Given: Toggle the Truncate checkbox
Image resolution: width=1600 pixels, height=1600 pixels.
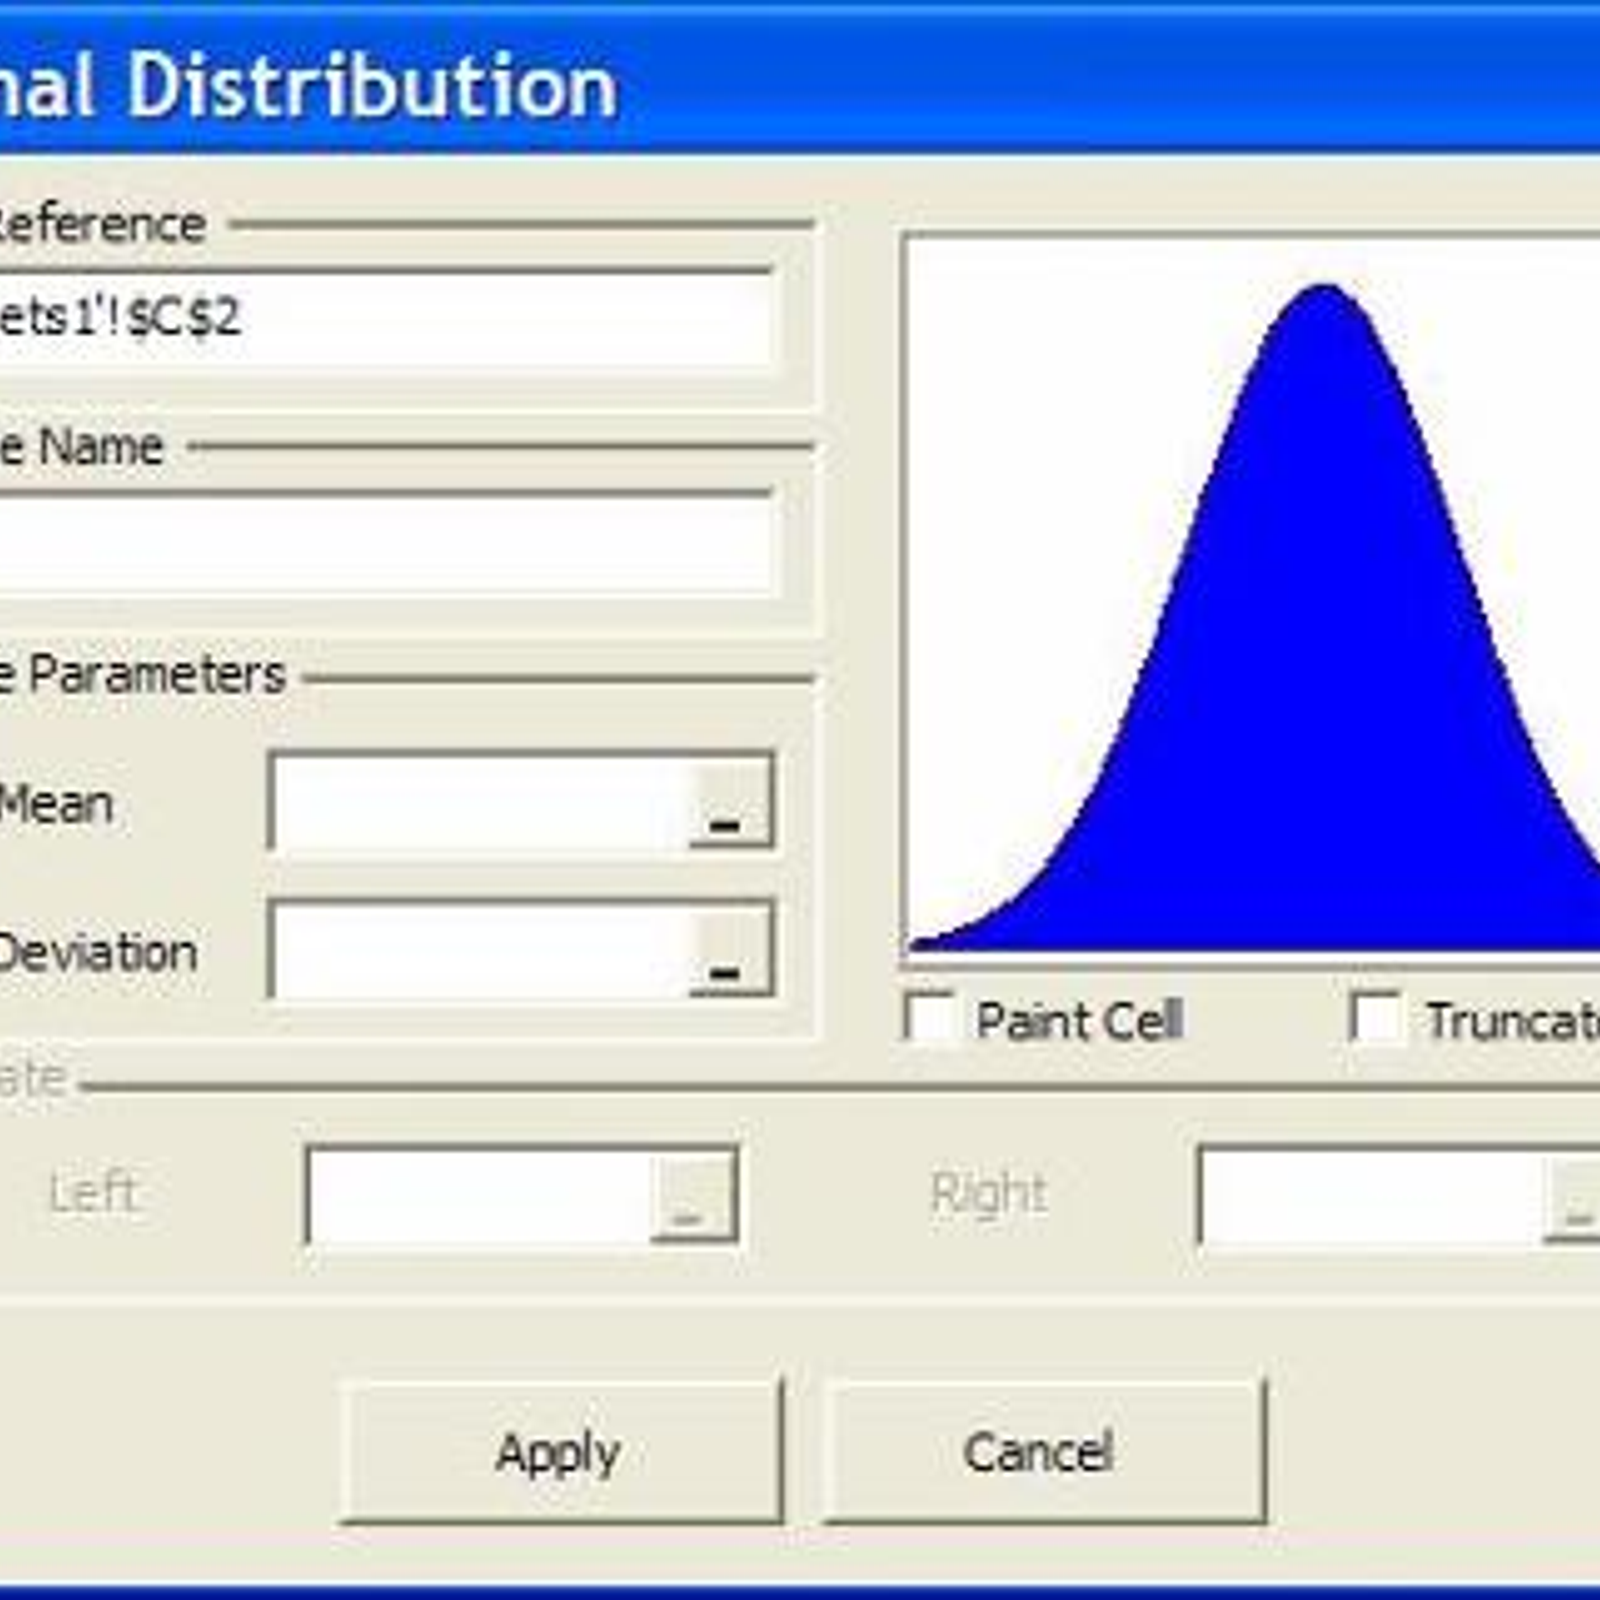Looking at the screenshot, I should pos(1376,1018).
